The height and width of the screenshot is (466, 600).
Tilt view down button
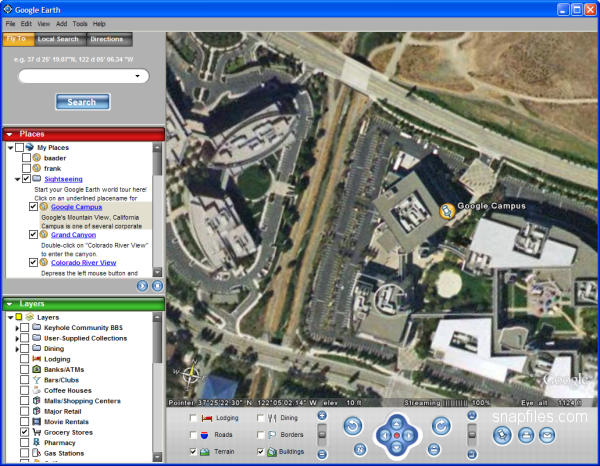472,454
